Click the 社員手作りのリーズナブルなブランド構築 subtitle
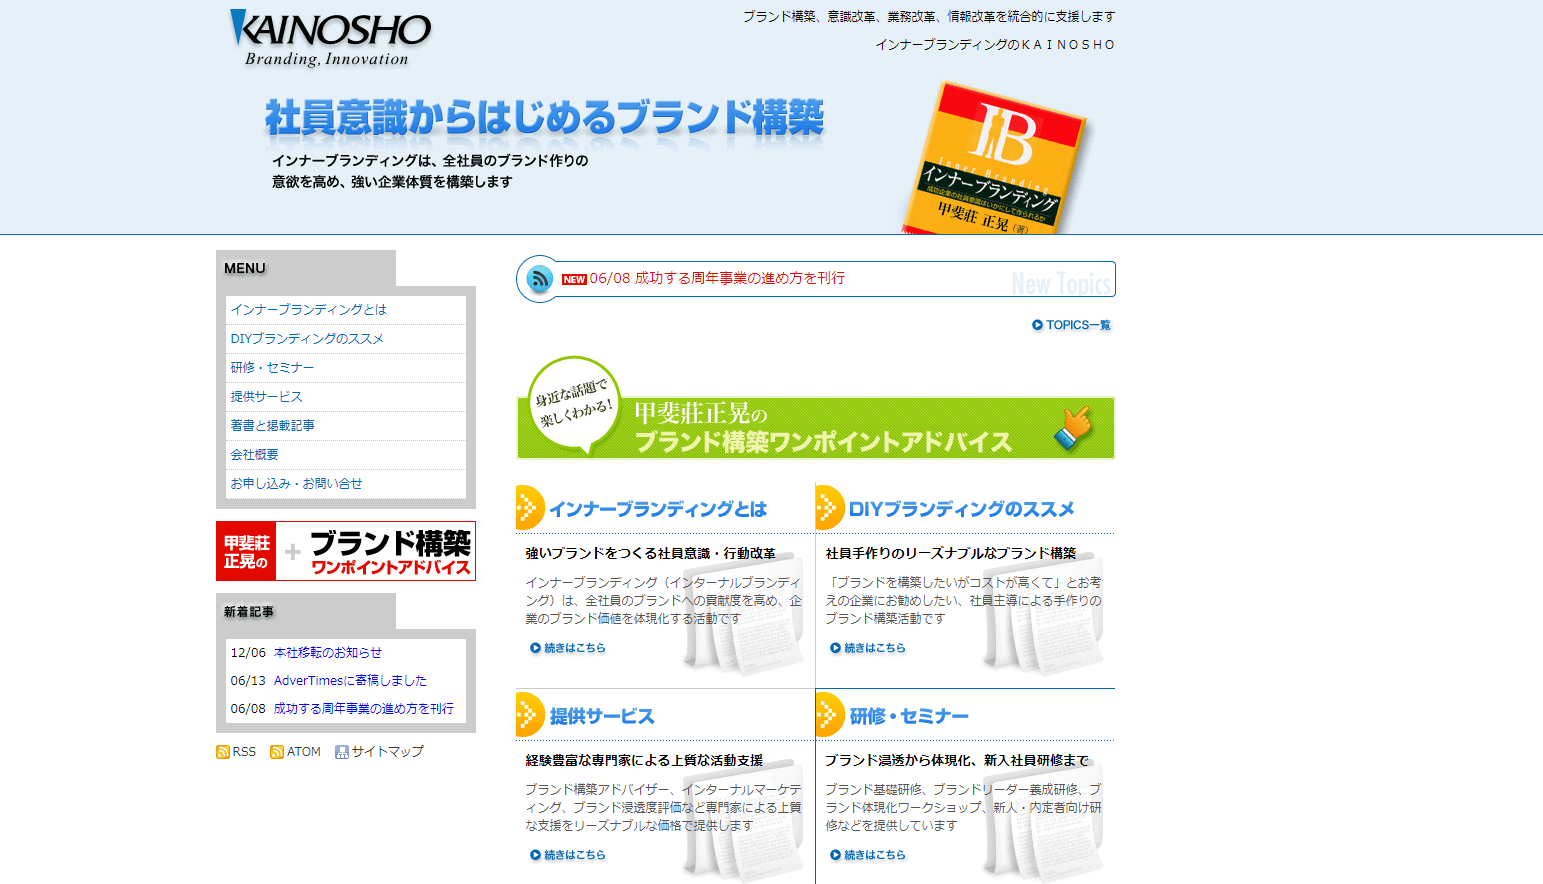The width and height of the screenshot is (1543, 884). [x=951, y=553]
